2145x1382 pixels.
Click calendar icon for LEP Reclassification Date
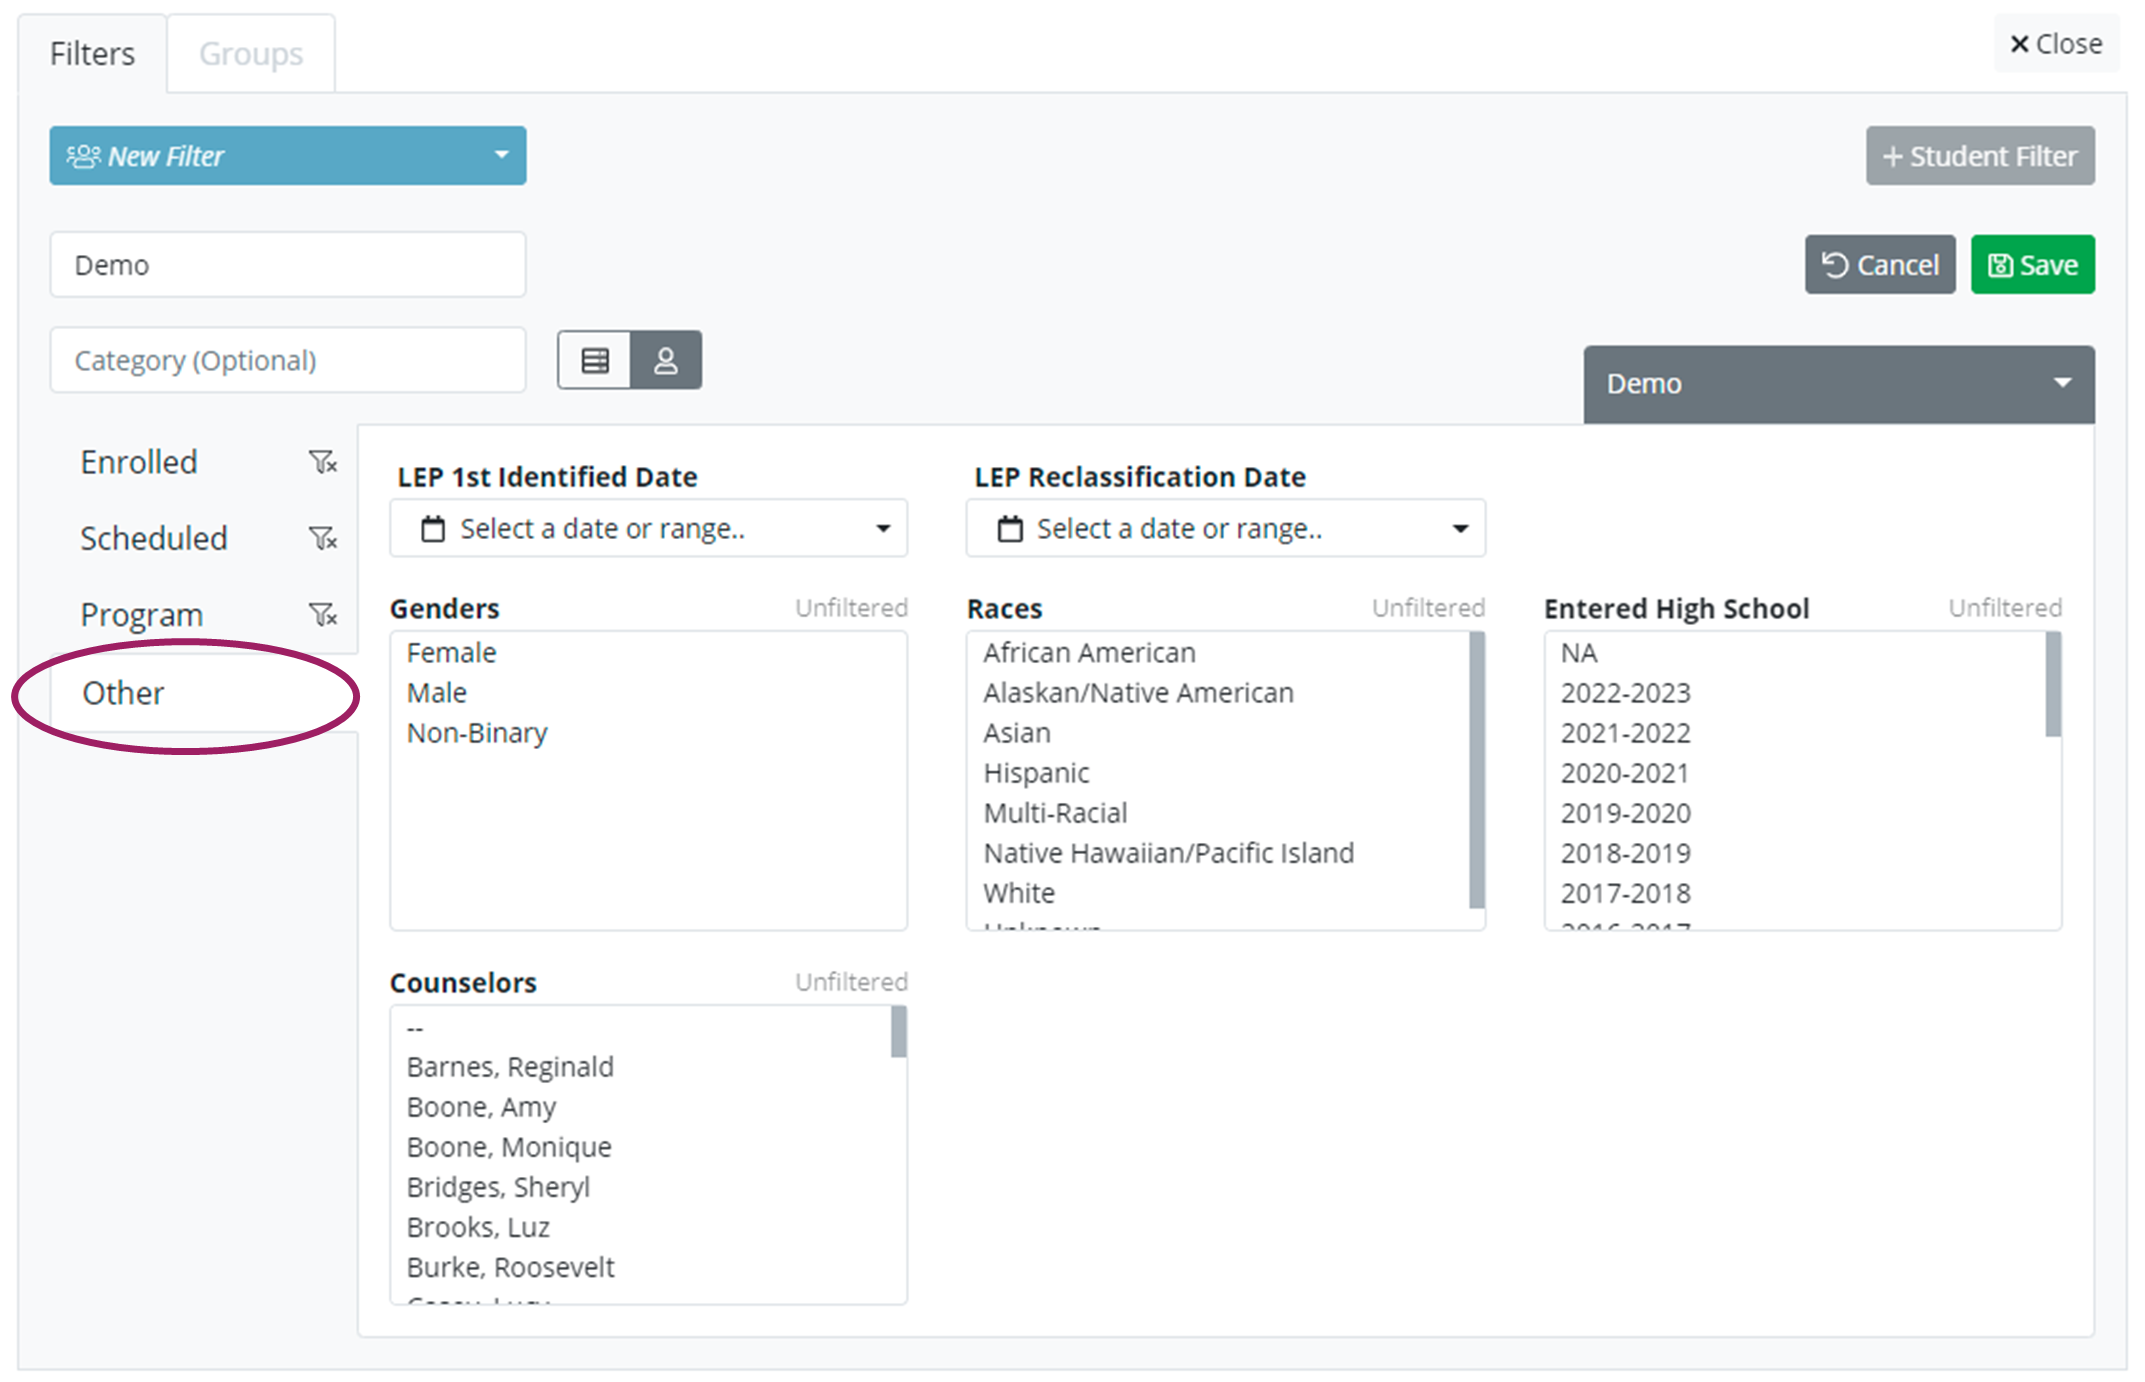point(1010,529)
